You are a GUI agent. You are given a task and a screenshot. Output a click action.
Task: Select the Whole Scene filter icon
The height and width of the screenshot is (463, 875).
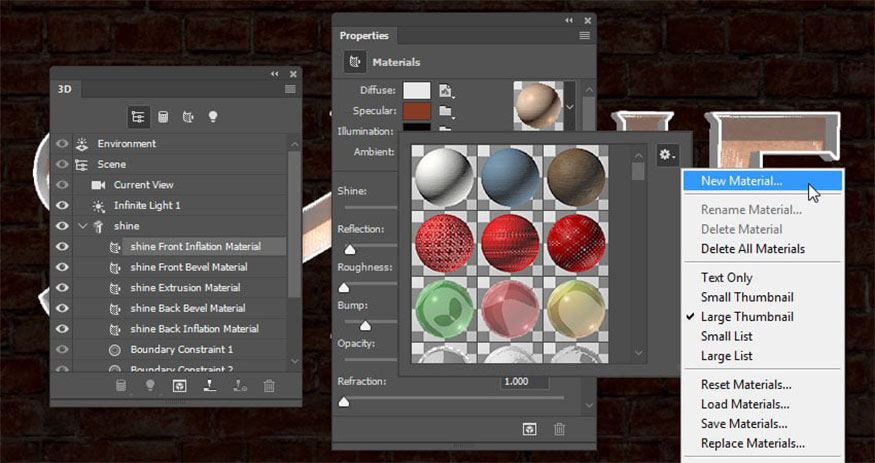coord(138,117)
